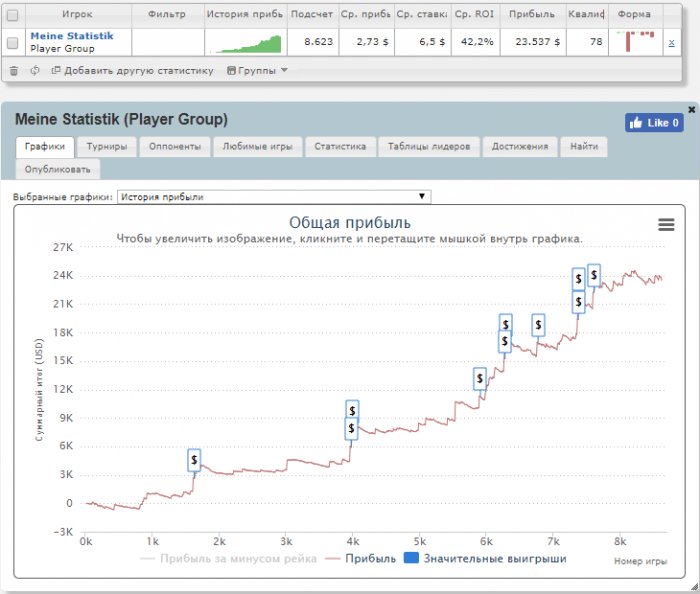Close the statistics panel
Viewport: 700px width, 594px height.
click(x=691, y=109)
